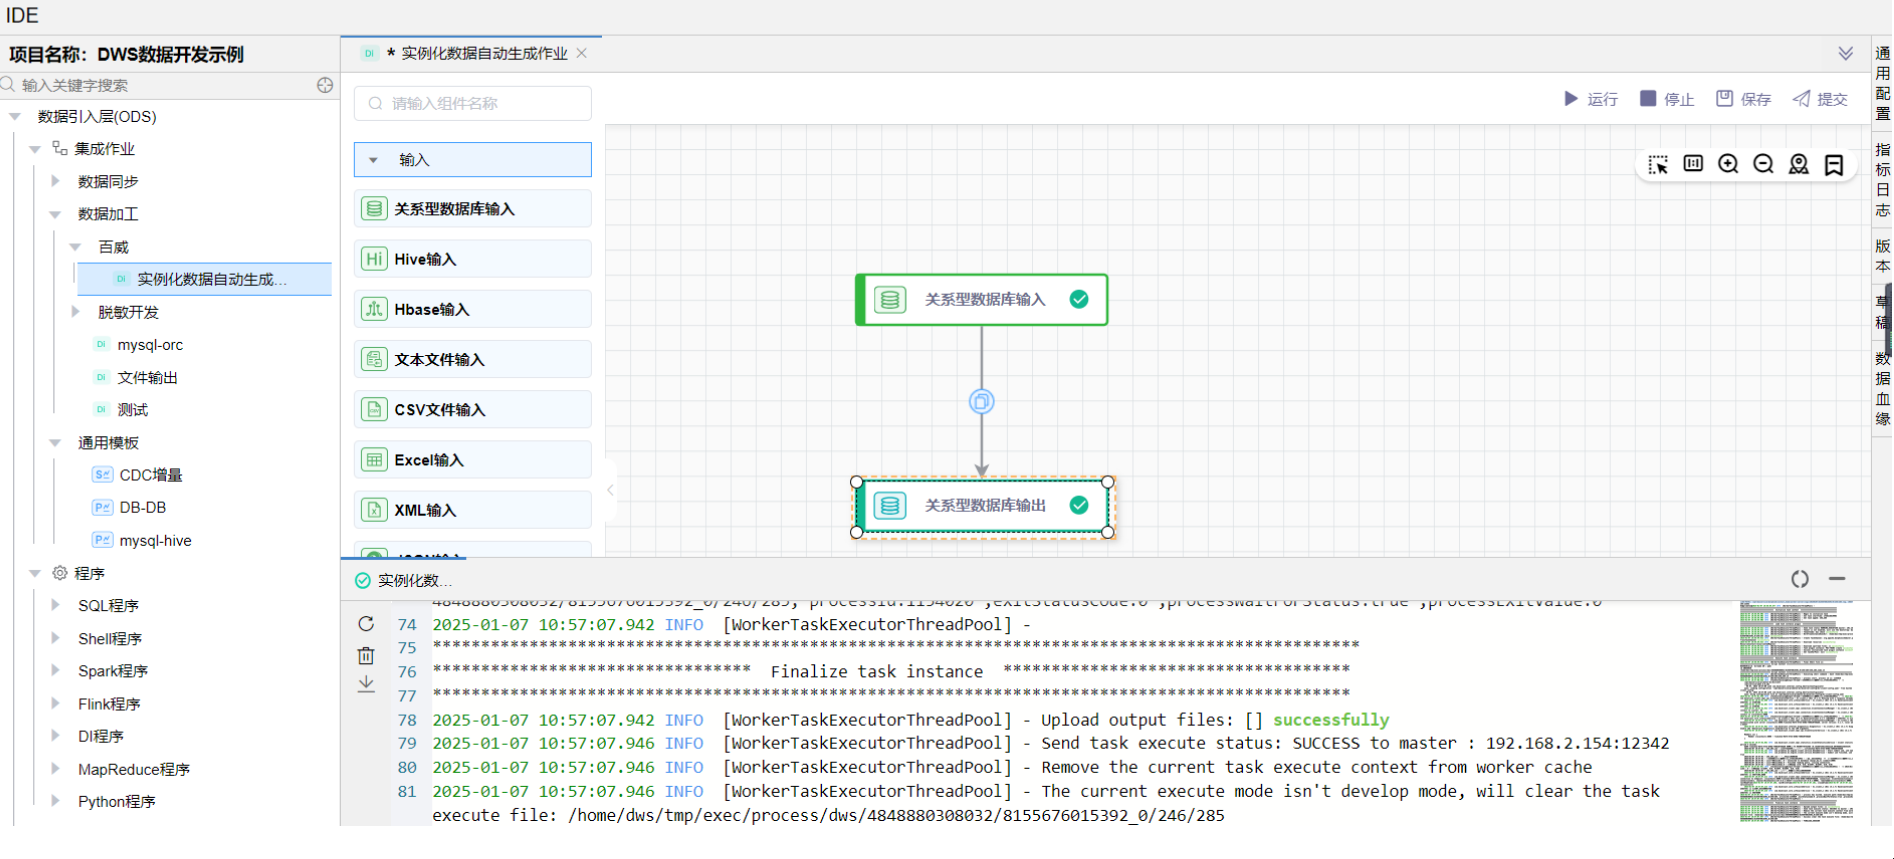Click the copy icon on the connector line
Image resolution: width=1894 pixels, height=859 pixels.
(981, 402)
